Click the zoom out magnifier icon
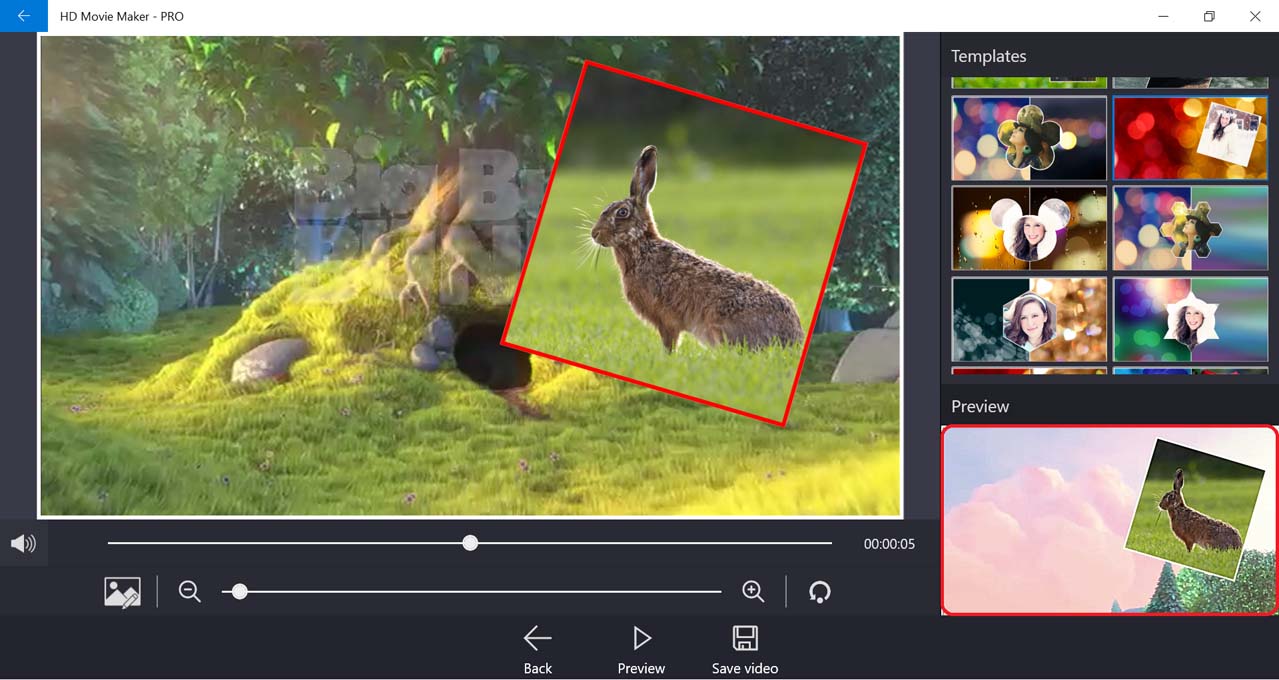Screen dimensions: 1279x680 coord(190,592)
